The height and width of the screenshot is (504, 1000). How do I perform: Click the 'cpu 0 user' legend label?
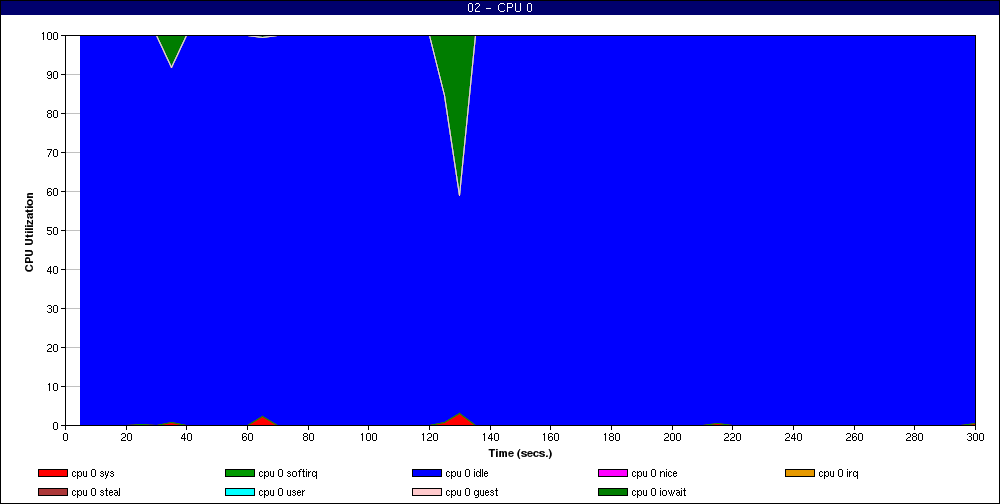pos(282,492)
